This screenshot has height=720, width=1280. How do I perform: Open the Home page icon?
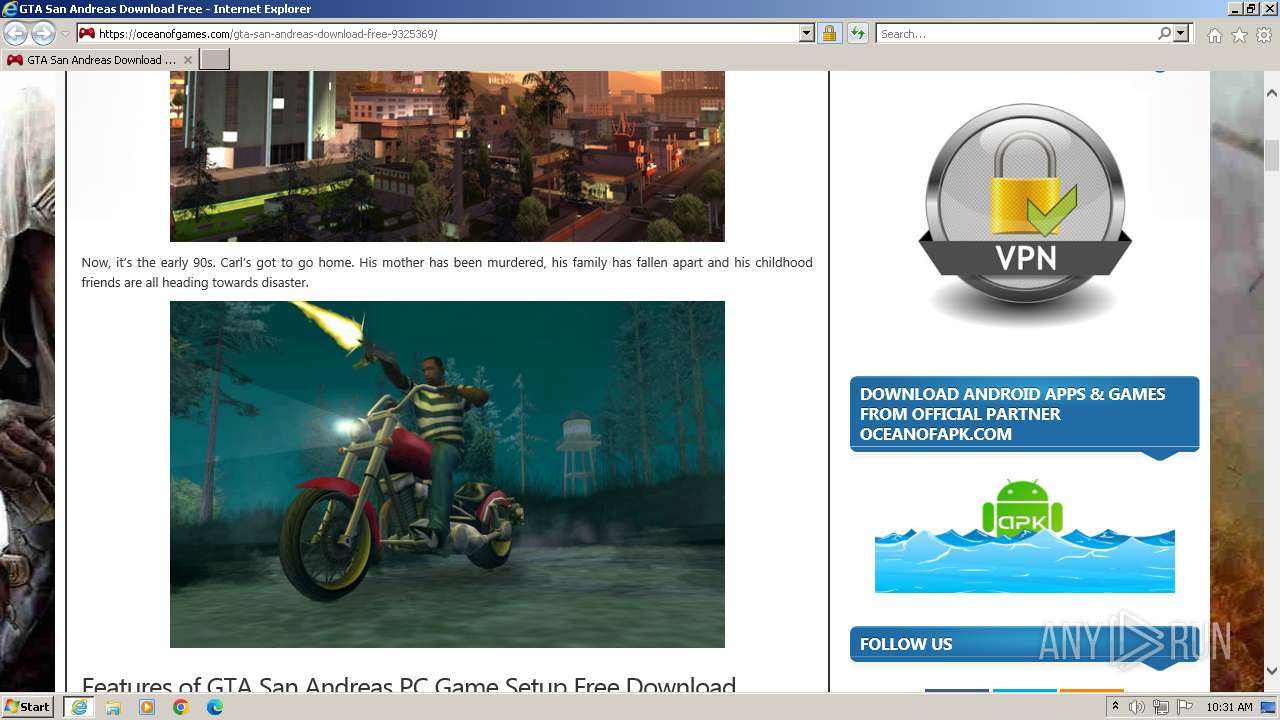[x=1214, y=35]
